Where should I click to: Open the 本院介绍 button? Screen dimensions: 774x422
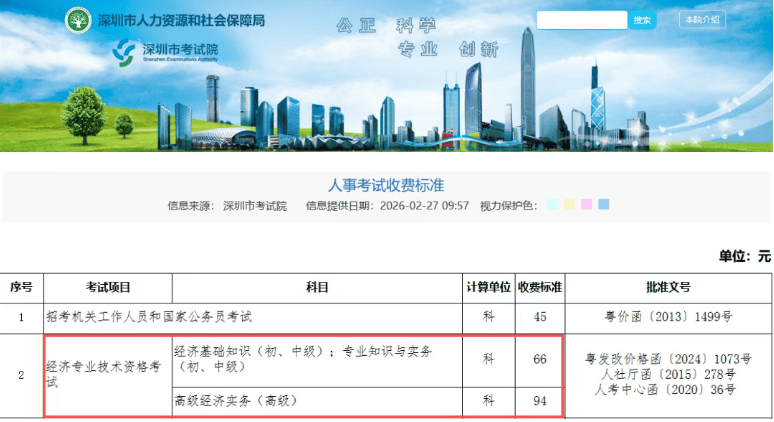(702, 20)
